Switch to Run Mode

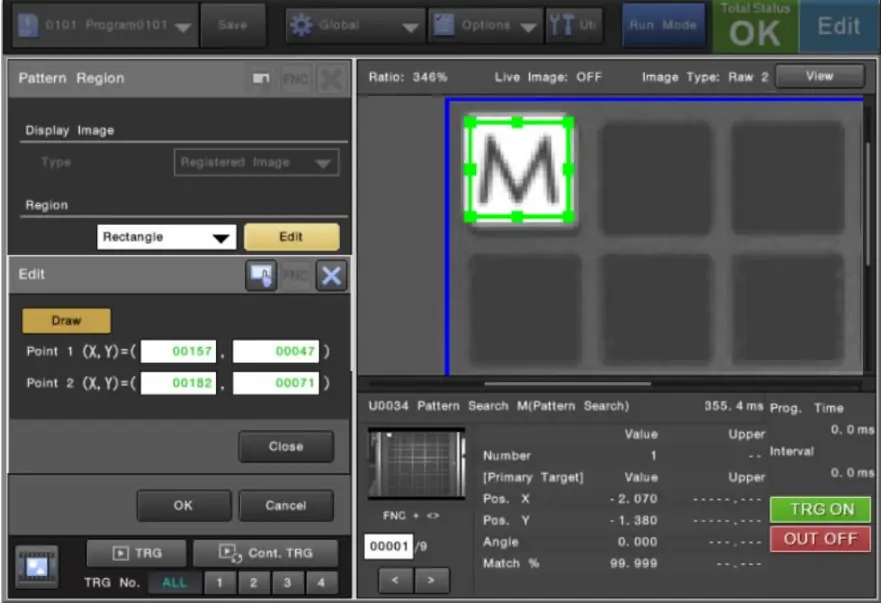pyautogui.click(x=663, y=26)
